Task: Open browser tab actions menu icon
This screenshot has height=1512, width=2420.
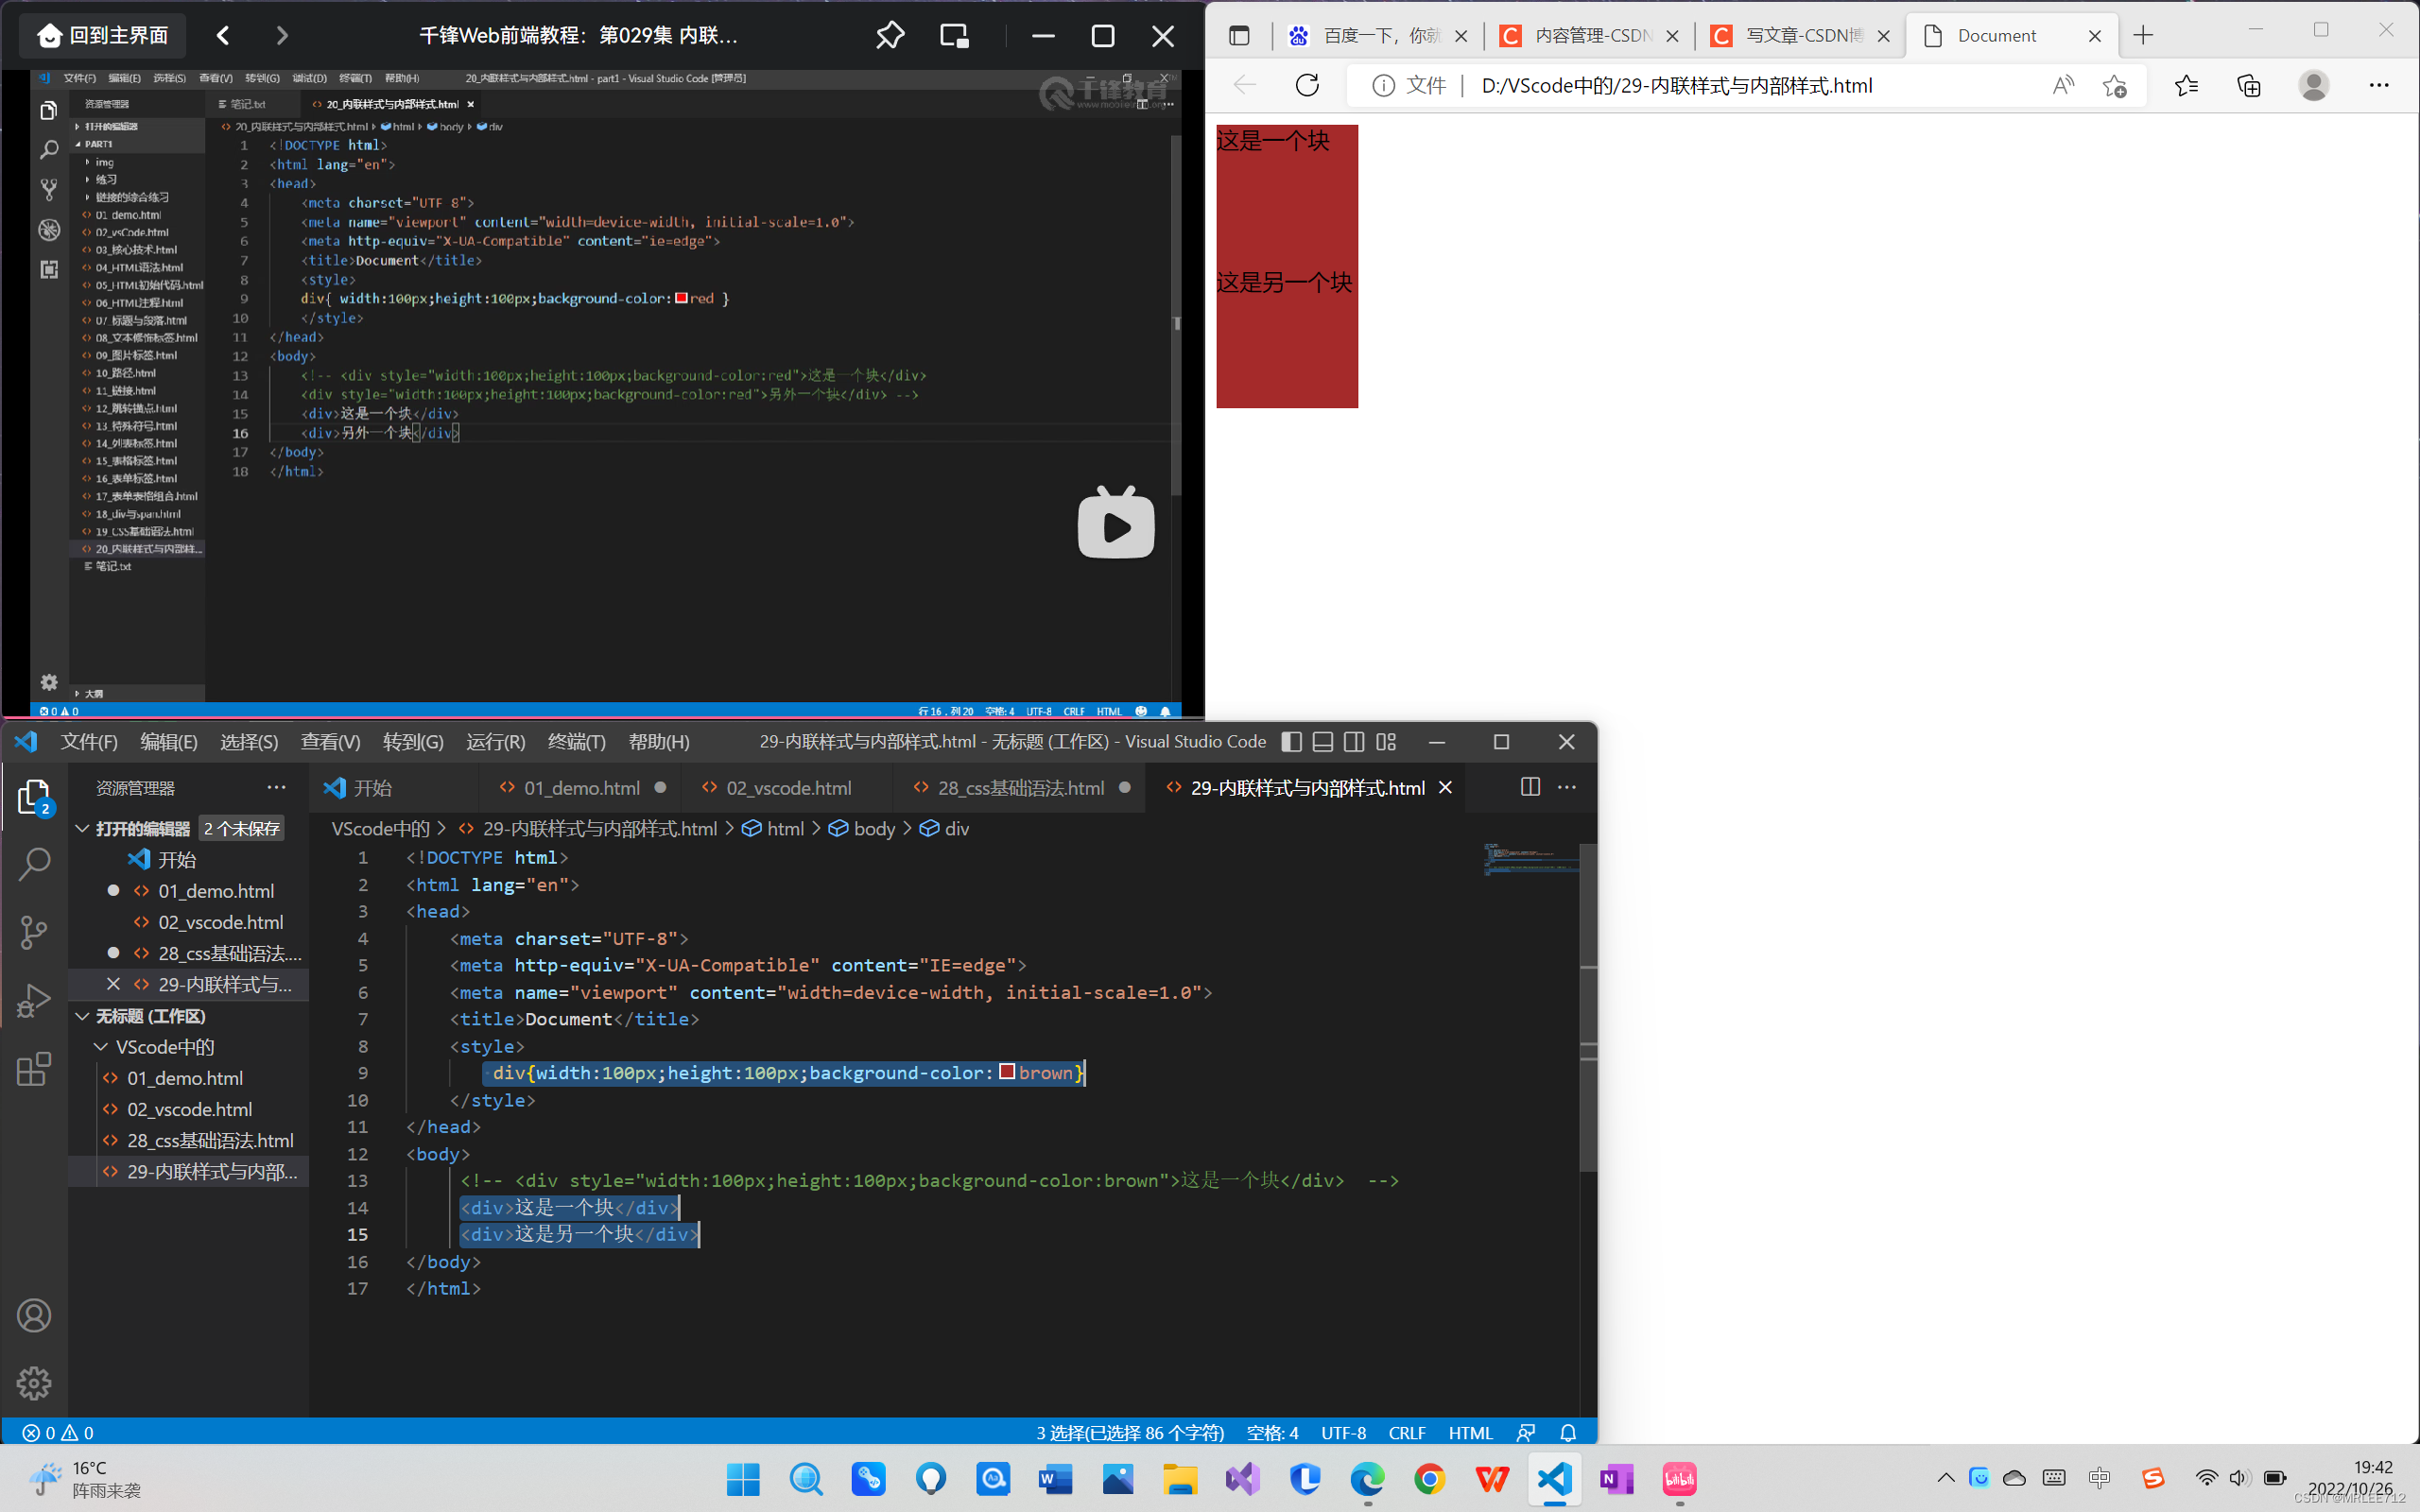Action: click(1239, 36)
